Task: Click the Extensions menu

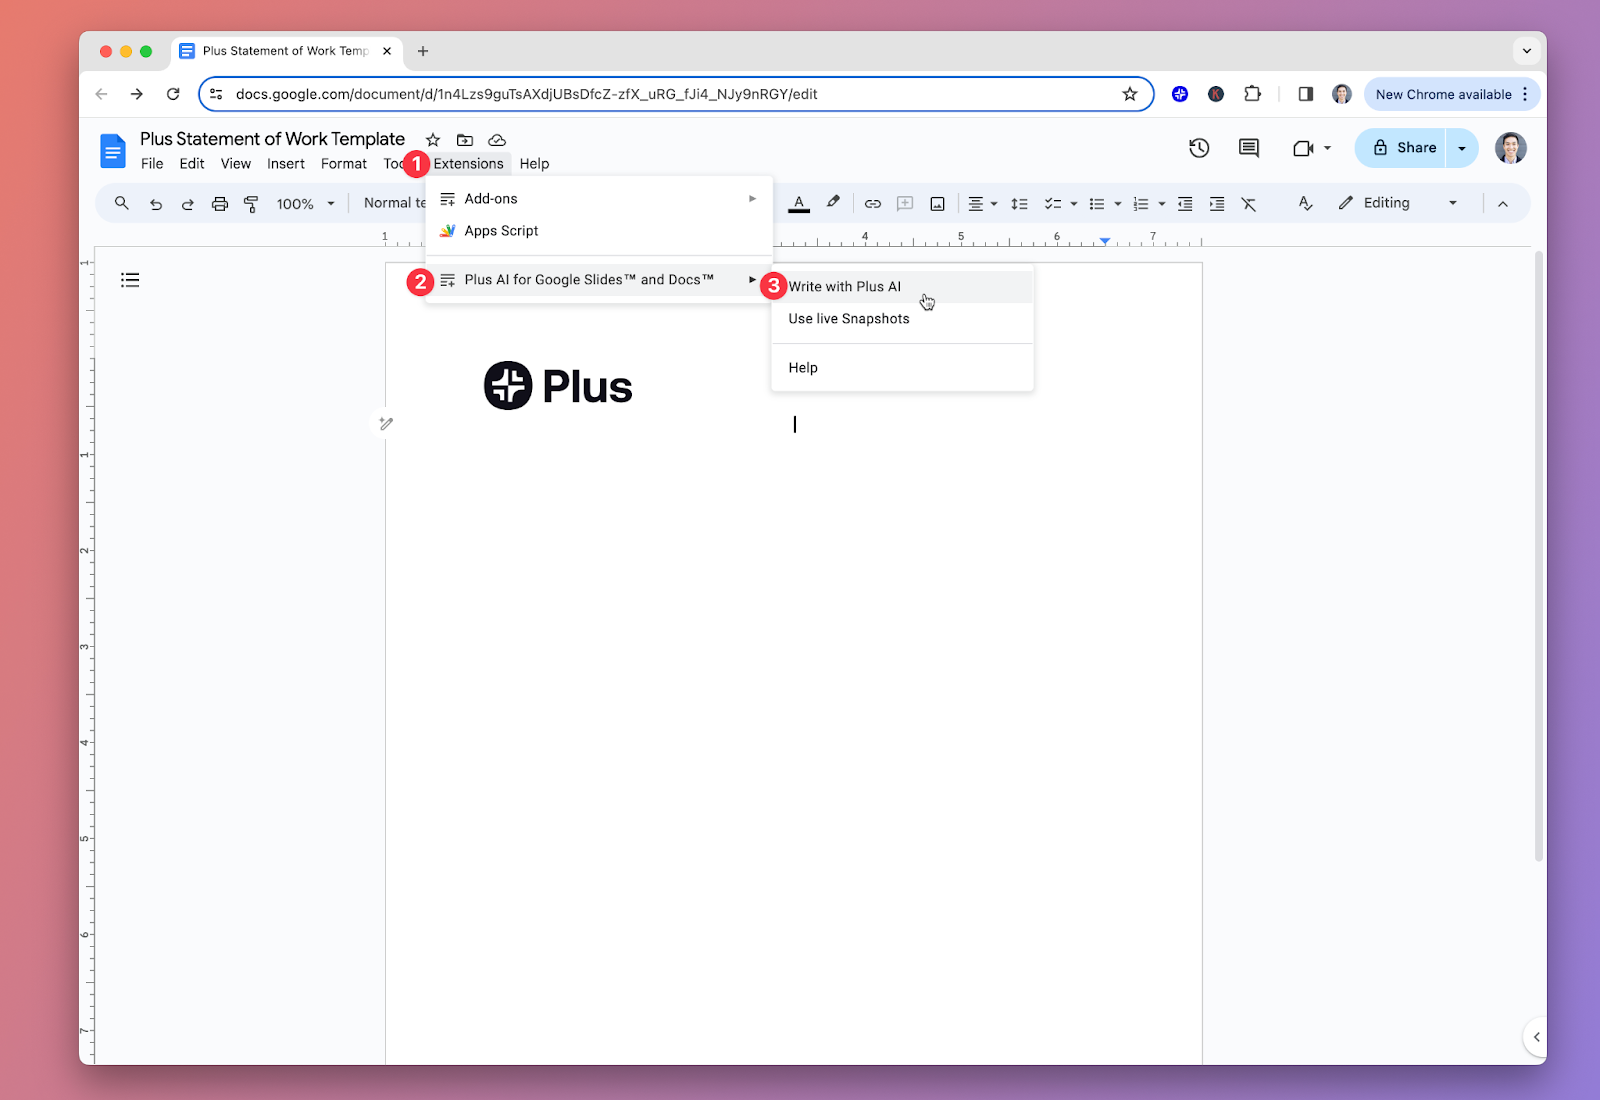Action: tap(468, 164)
